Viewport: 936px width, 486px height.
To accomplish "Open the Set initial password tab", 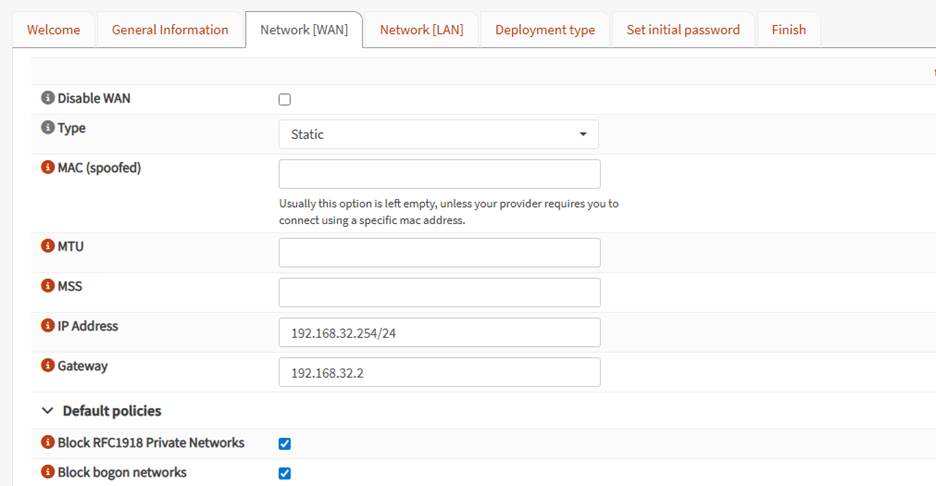I will 683,30.
